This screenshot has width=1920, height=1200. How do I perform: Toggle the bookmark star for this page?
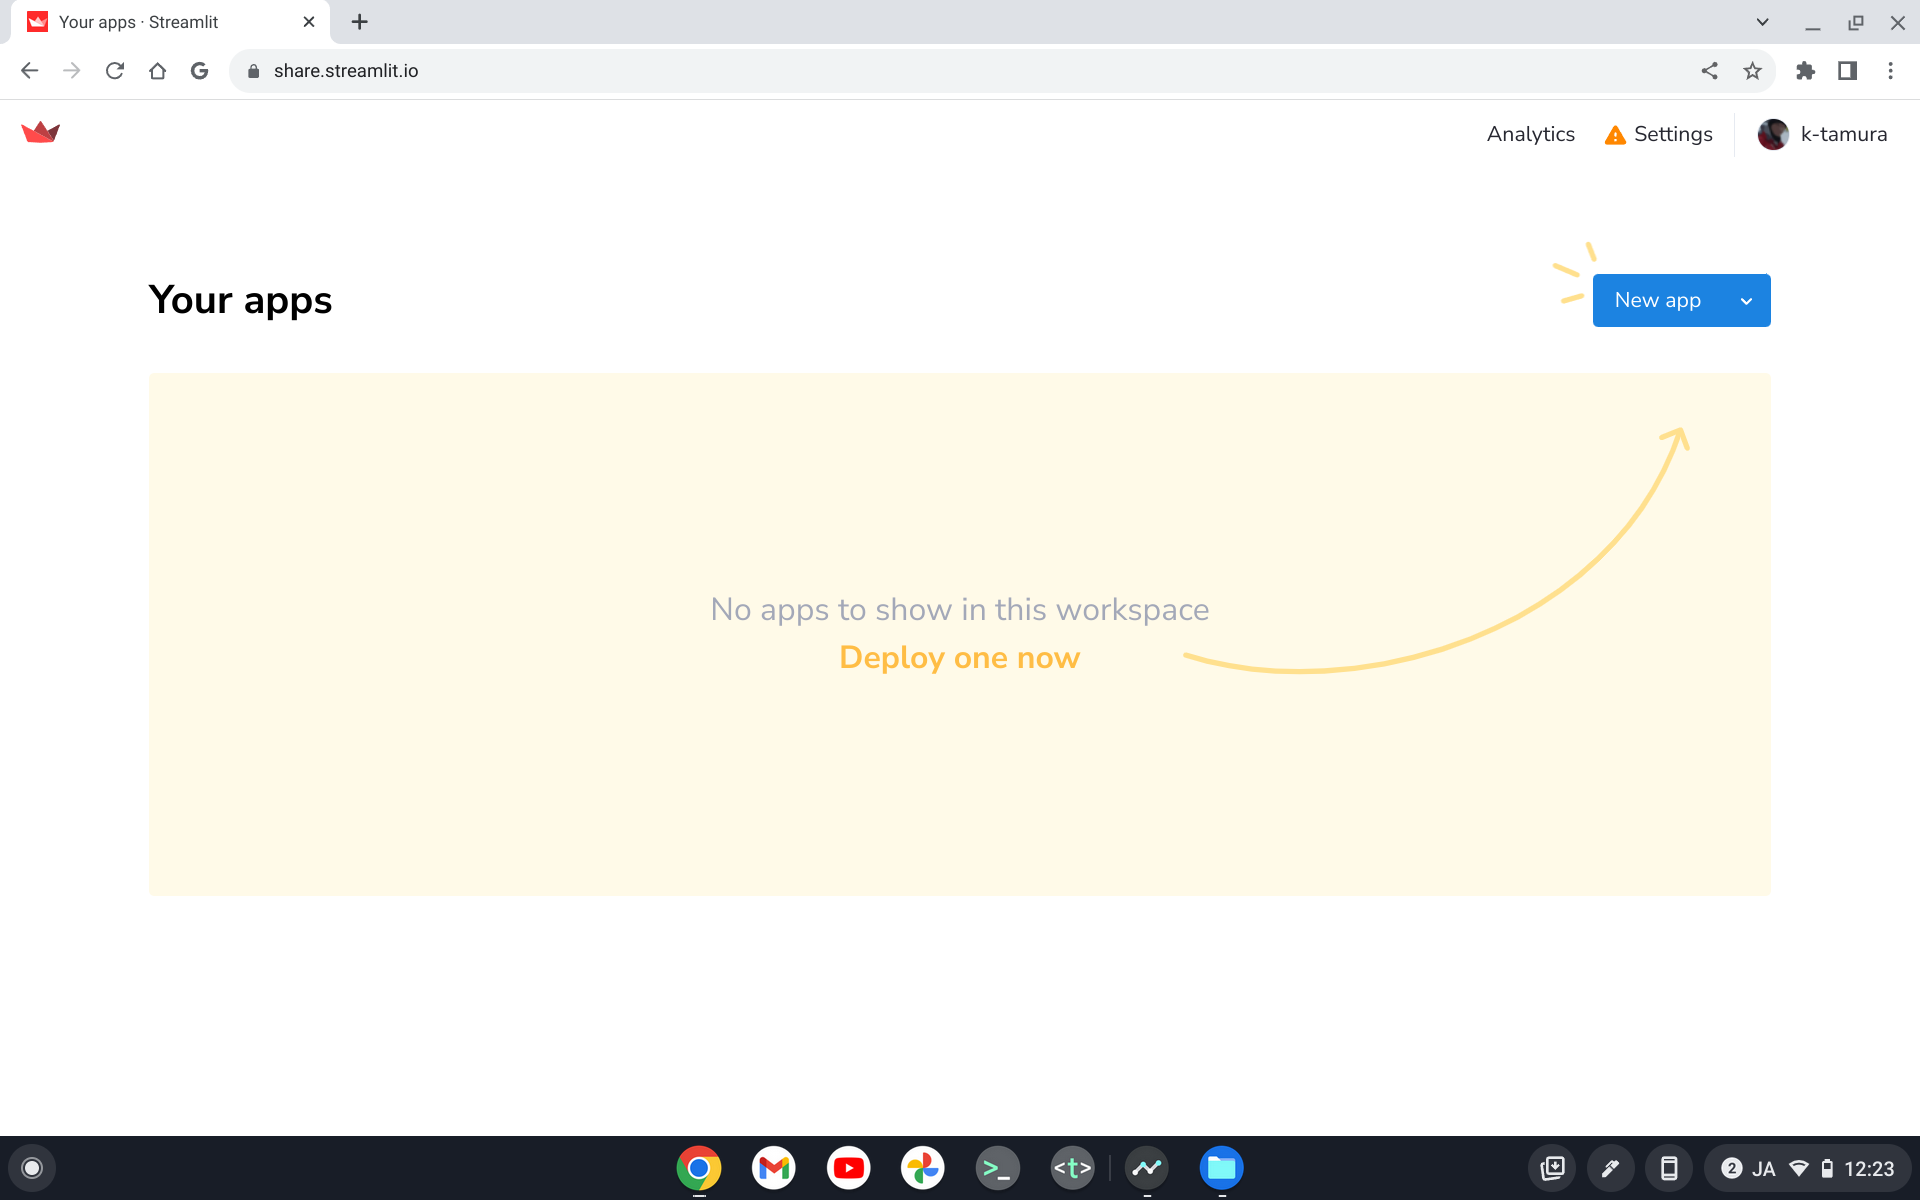(1752, 70)
